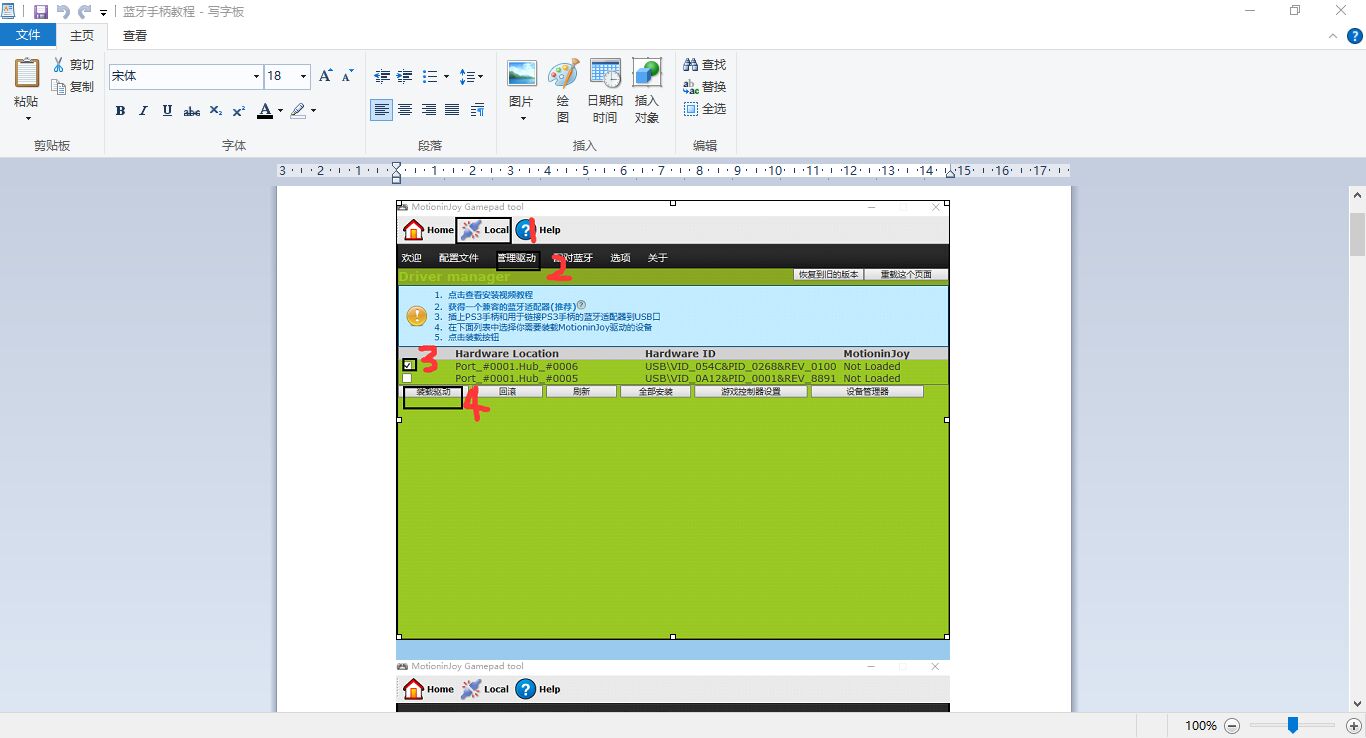Zoom in with the plus button
The width and height of the screenshot is (1366, 738).
pos(1354,725)
